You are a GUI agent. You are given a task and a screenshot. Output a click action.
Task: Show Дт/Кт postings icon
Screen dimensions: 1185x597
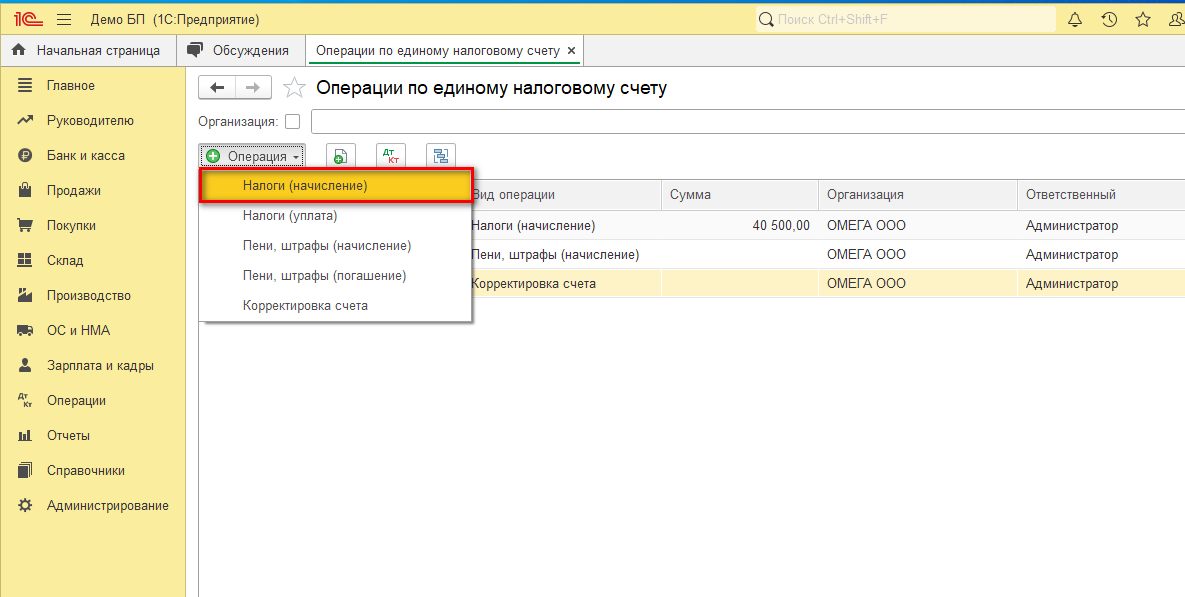click(x=391, y=156)
